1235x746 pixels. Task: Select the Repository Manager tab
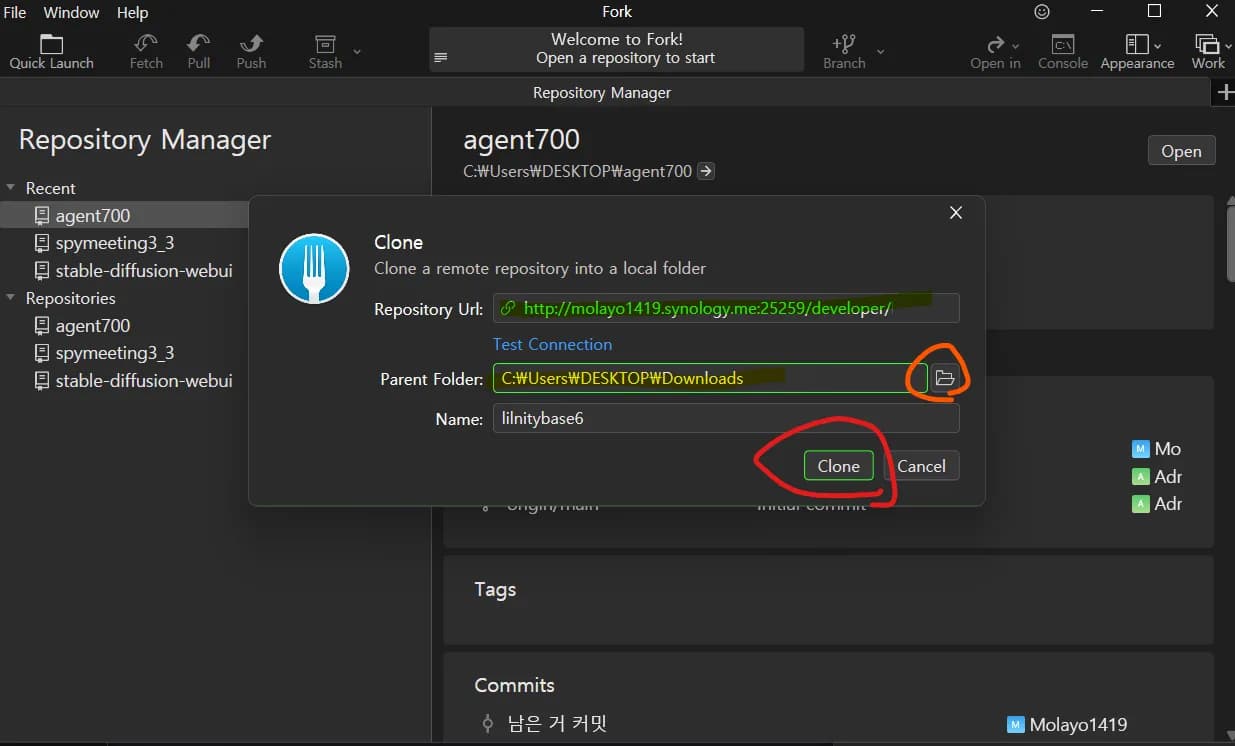pos(602,92)
